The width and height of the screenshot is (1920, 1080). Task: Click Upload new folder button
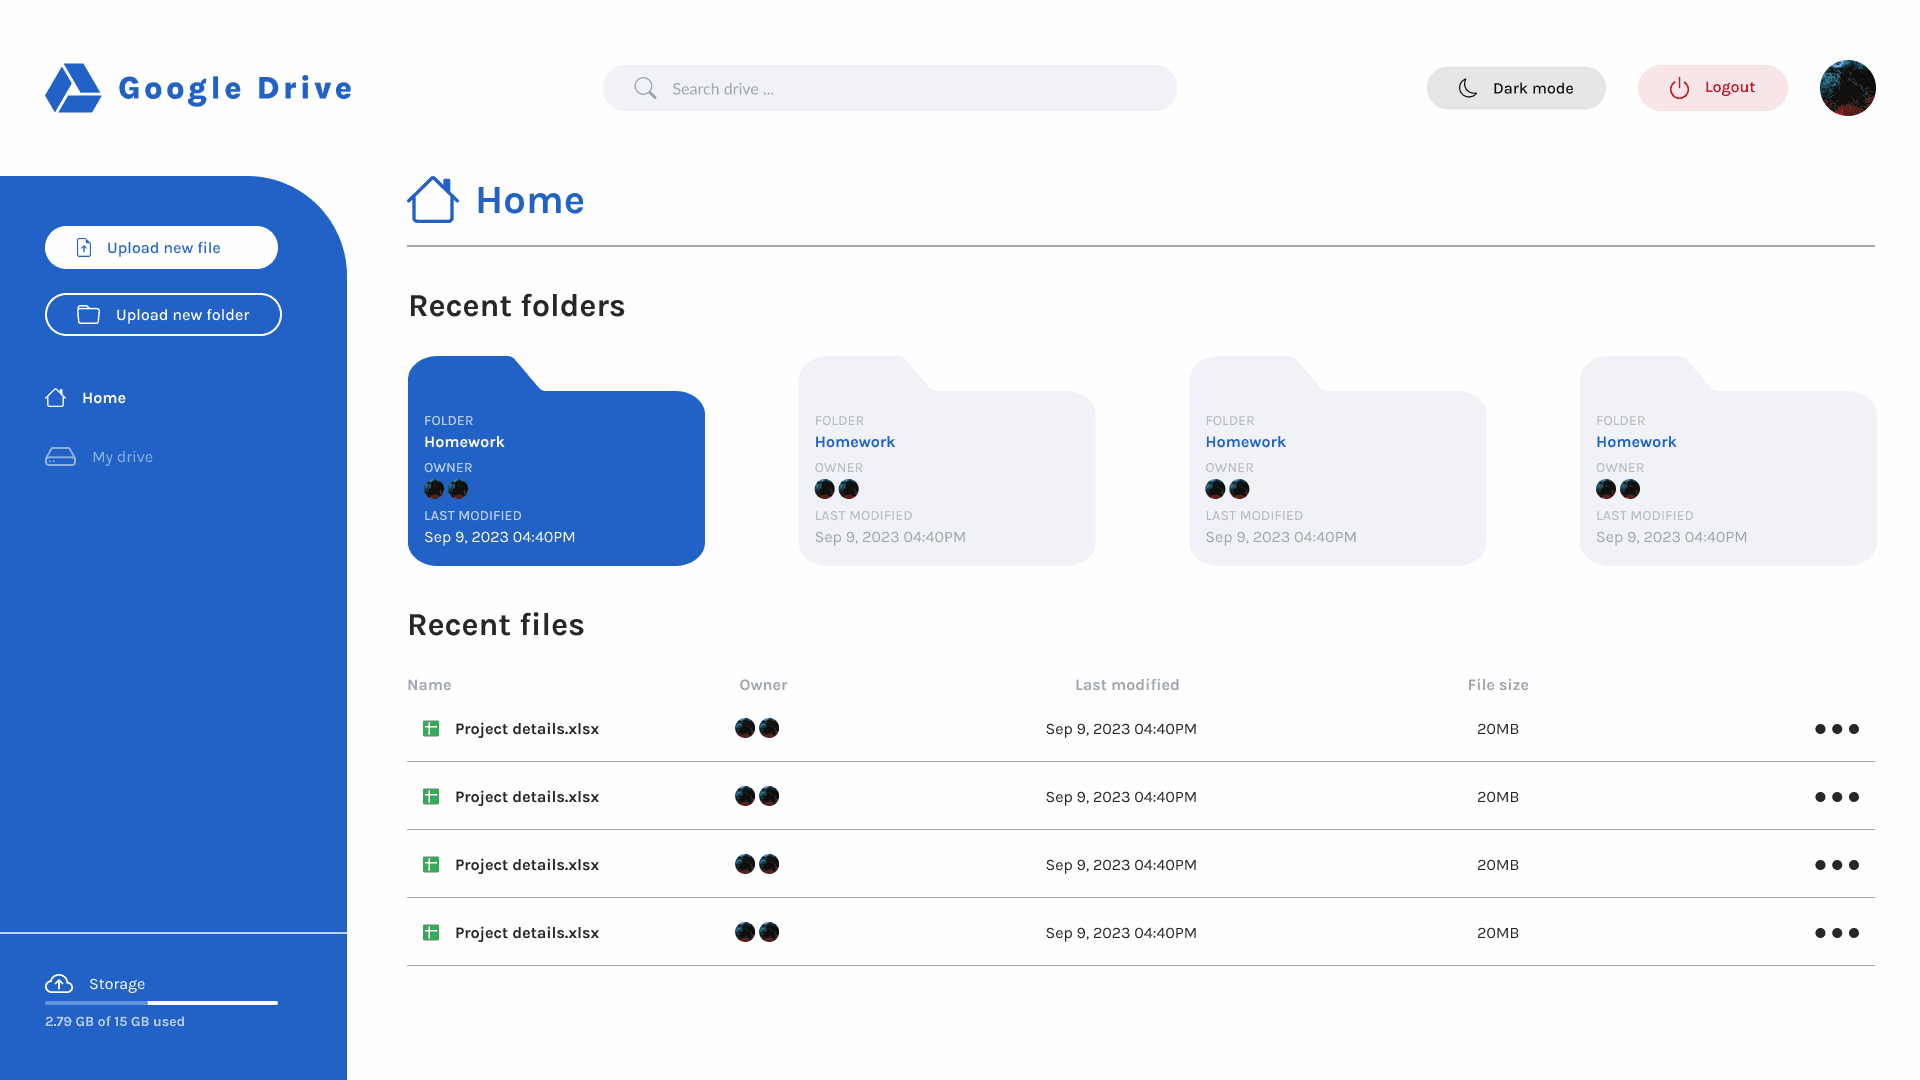(163, 315)
